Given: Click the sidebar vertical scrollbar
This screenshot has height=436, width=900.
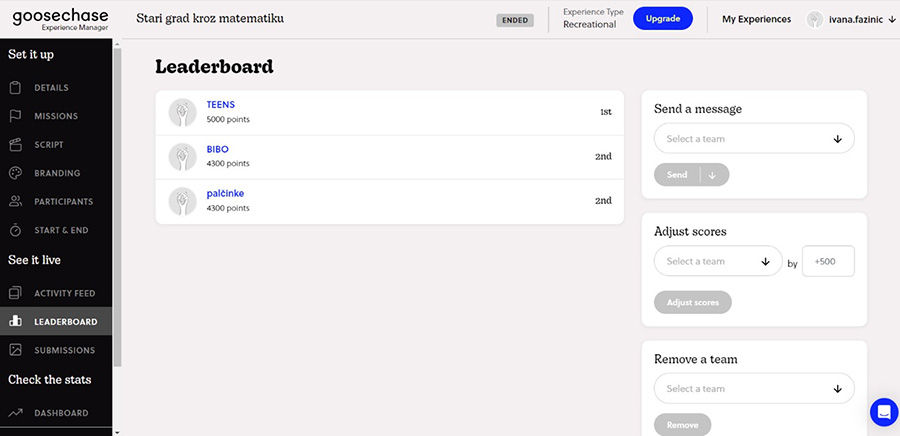Looking at the screenshot, I should pos(117,200).
